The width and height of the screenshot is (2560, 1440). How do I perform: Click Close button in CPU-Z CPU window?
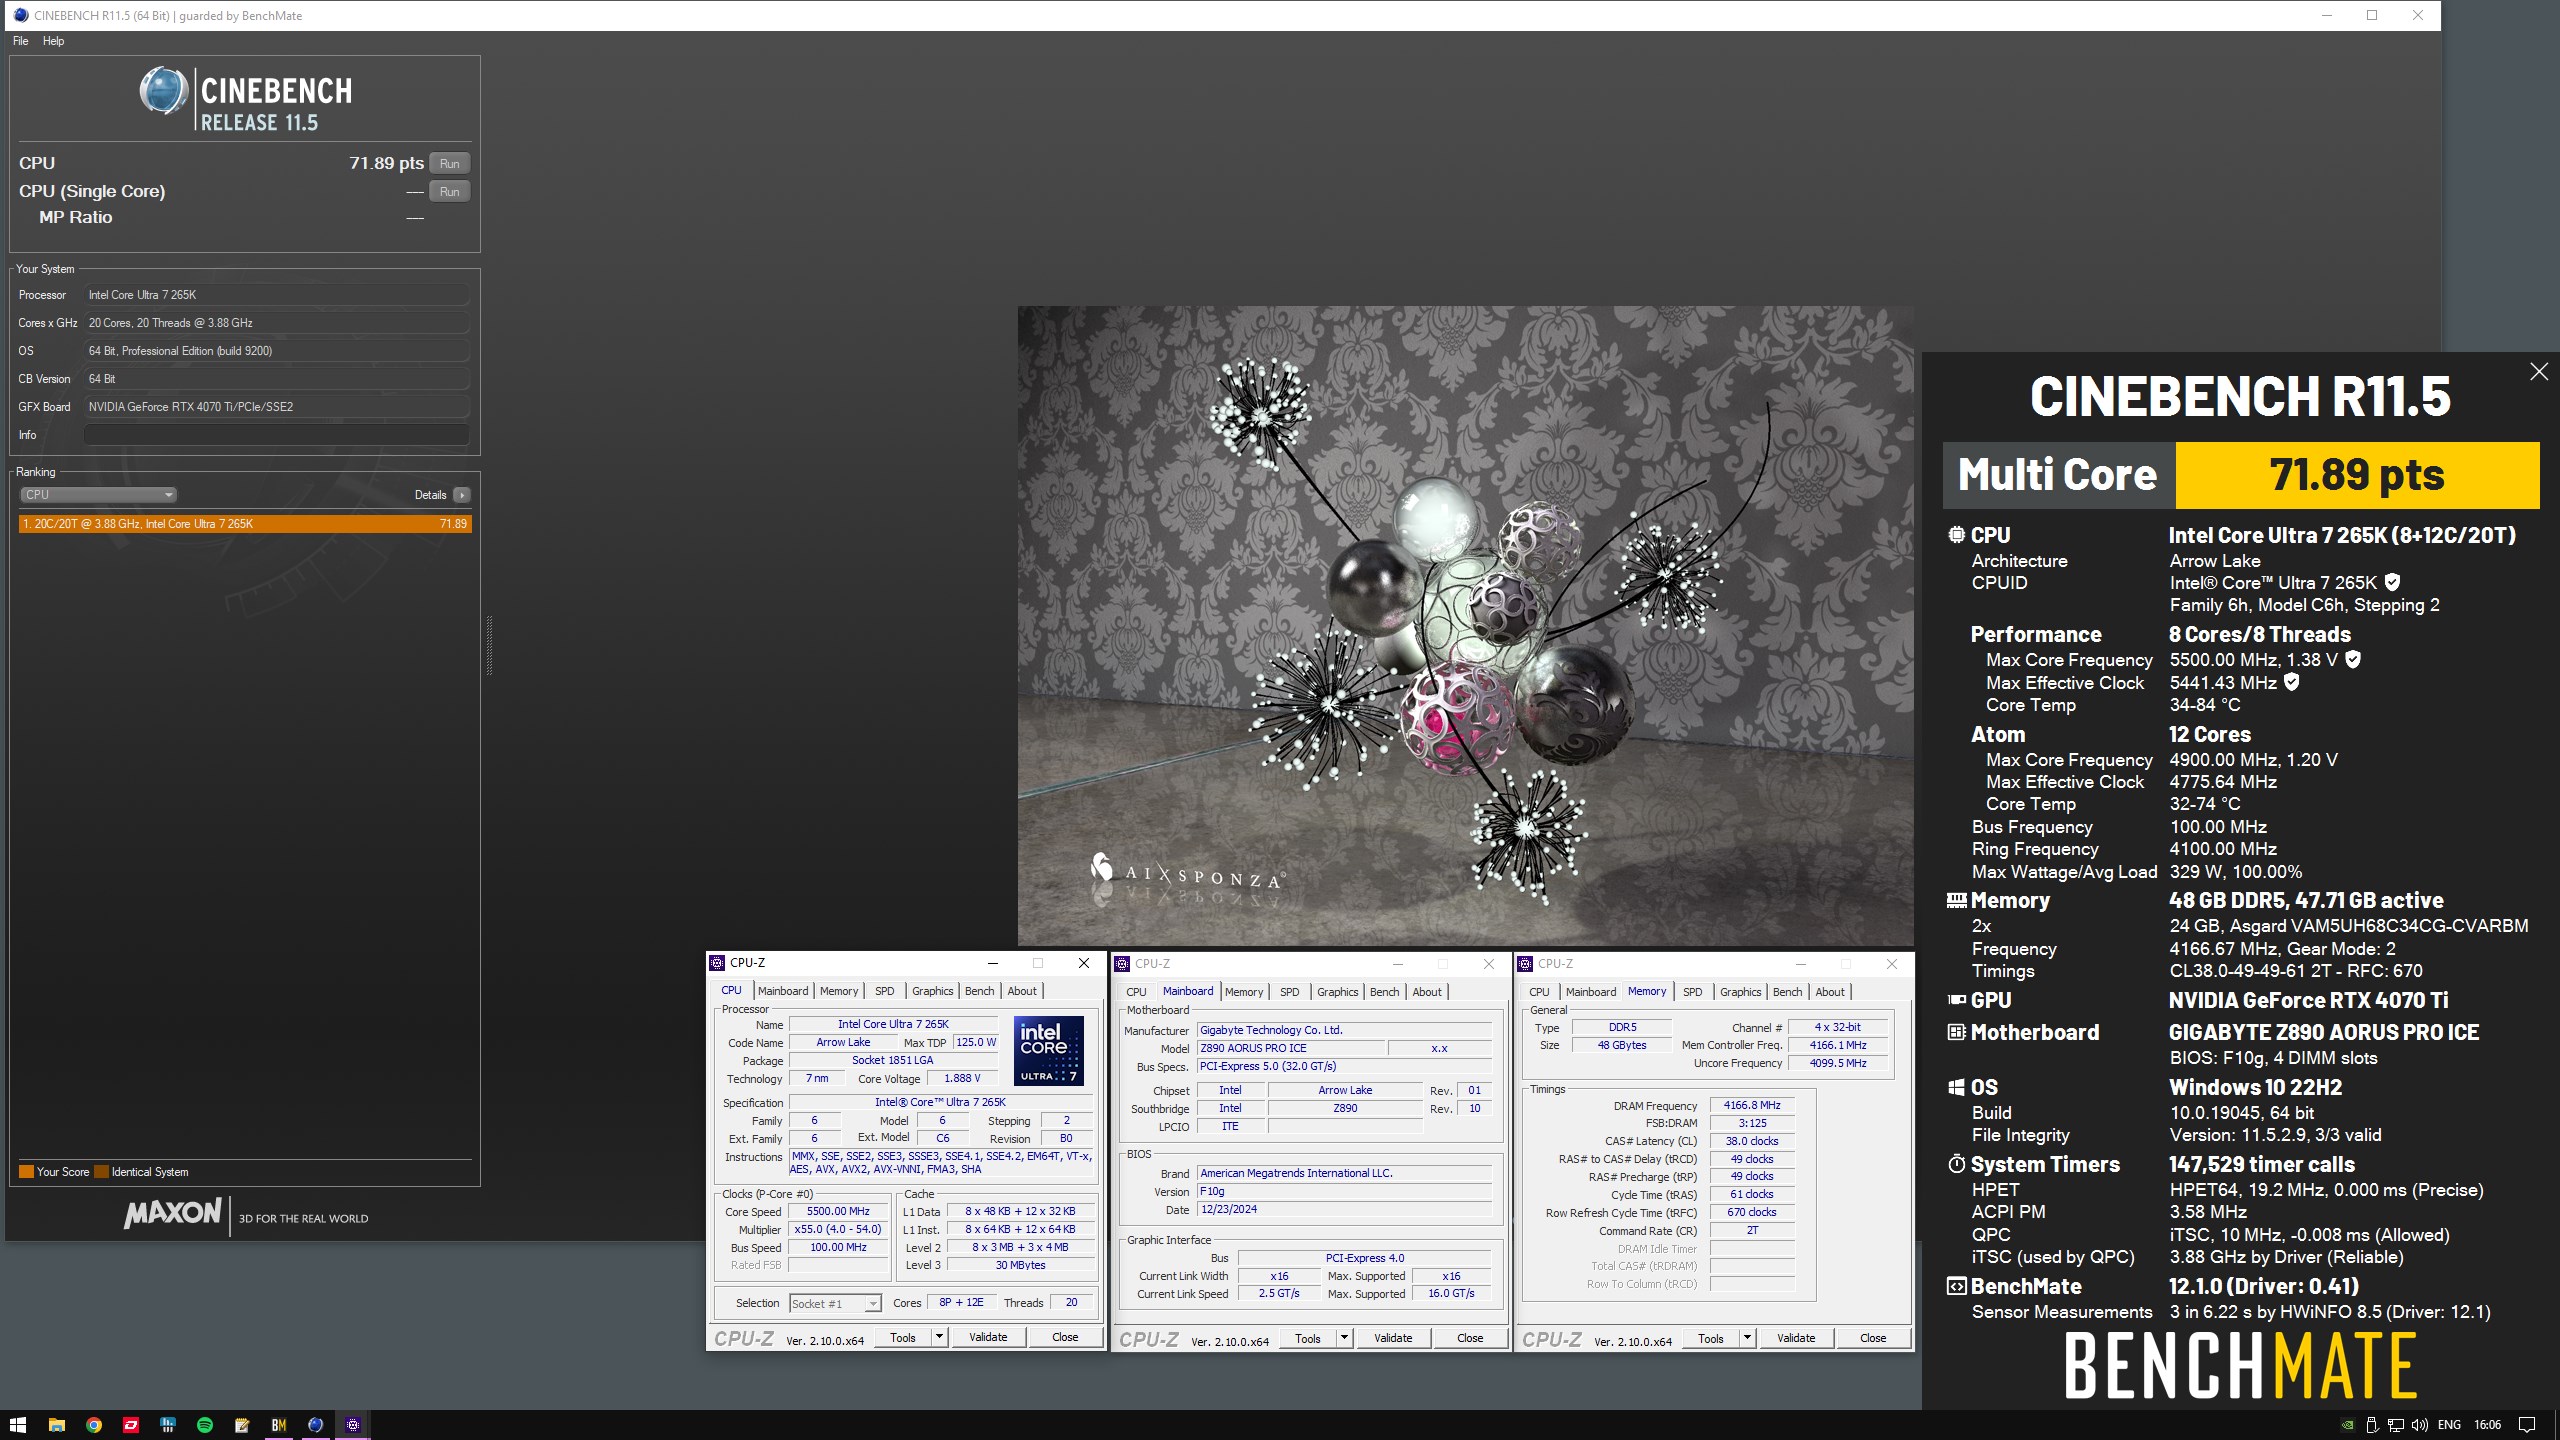[x=1065, y=1337]
